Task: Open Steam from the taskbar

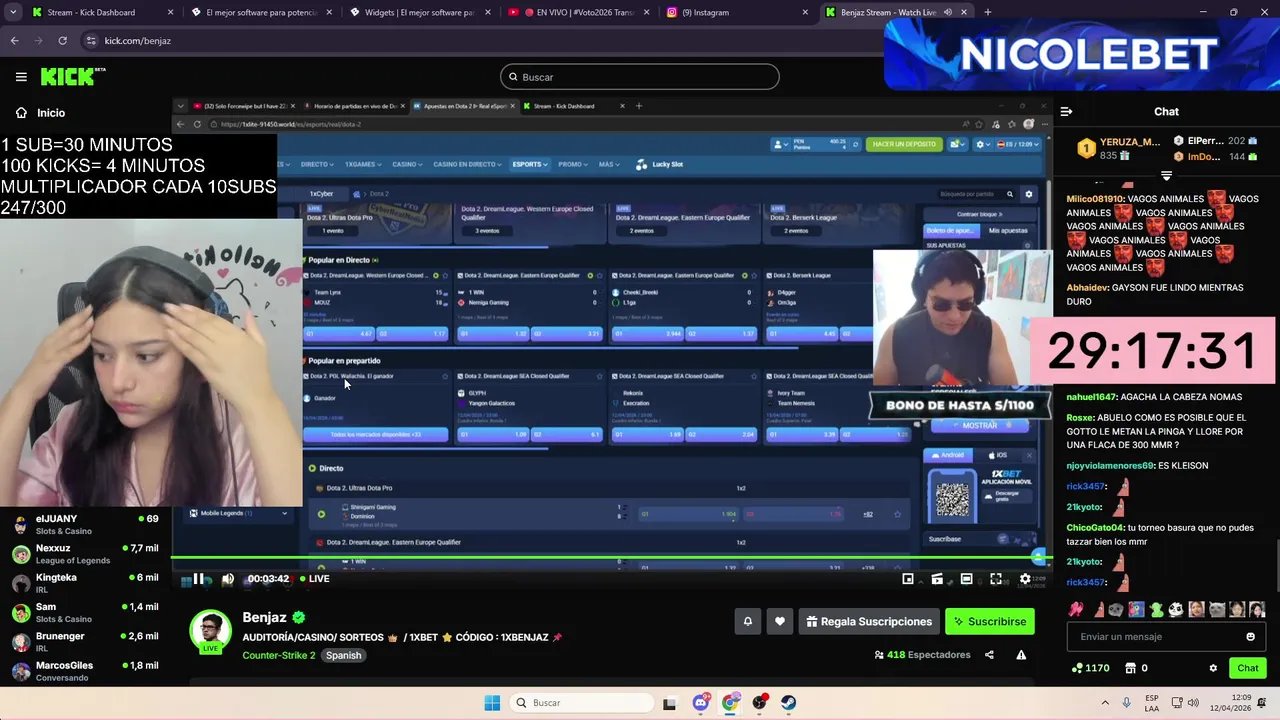Action: 789,703
